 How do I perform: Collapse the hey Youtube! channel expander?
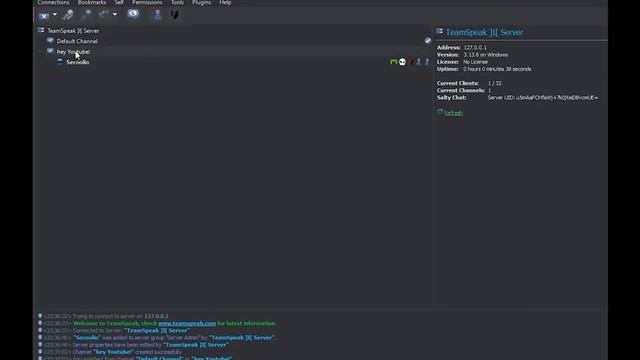(x=41, y=52)
